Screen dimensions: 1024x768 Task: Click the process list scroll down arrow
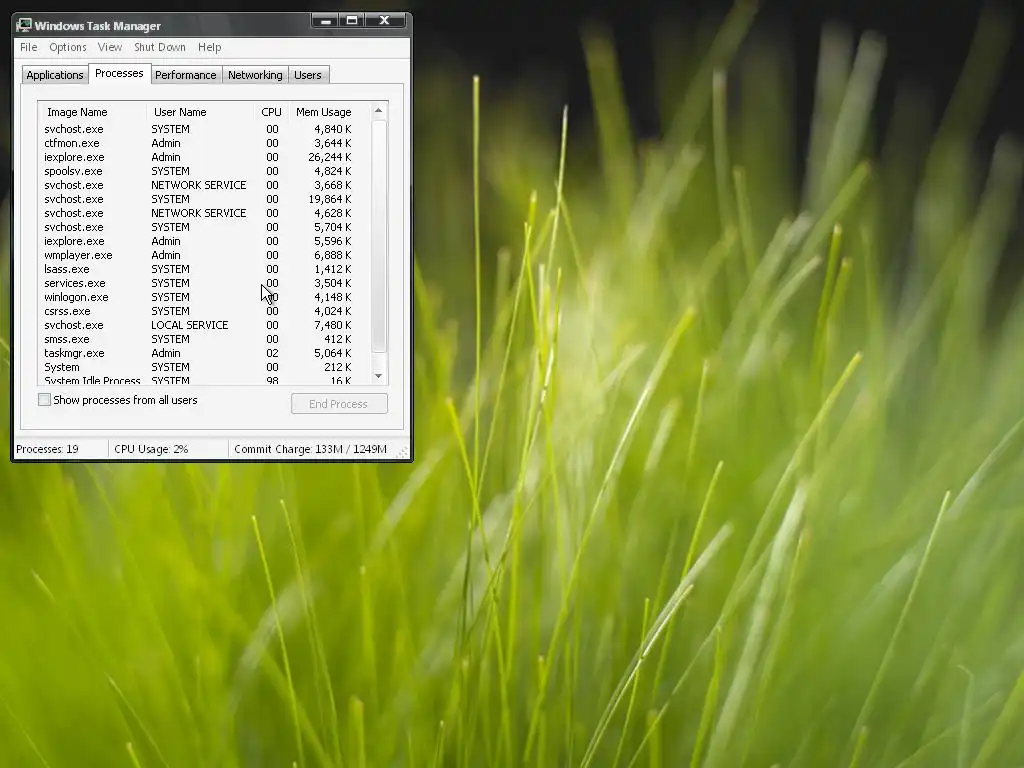pyautogui.click(x=379, y=376)
